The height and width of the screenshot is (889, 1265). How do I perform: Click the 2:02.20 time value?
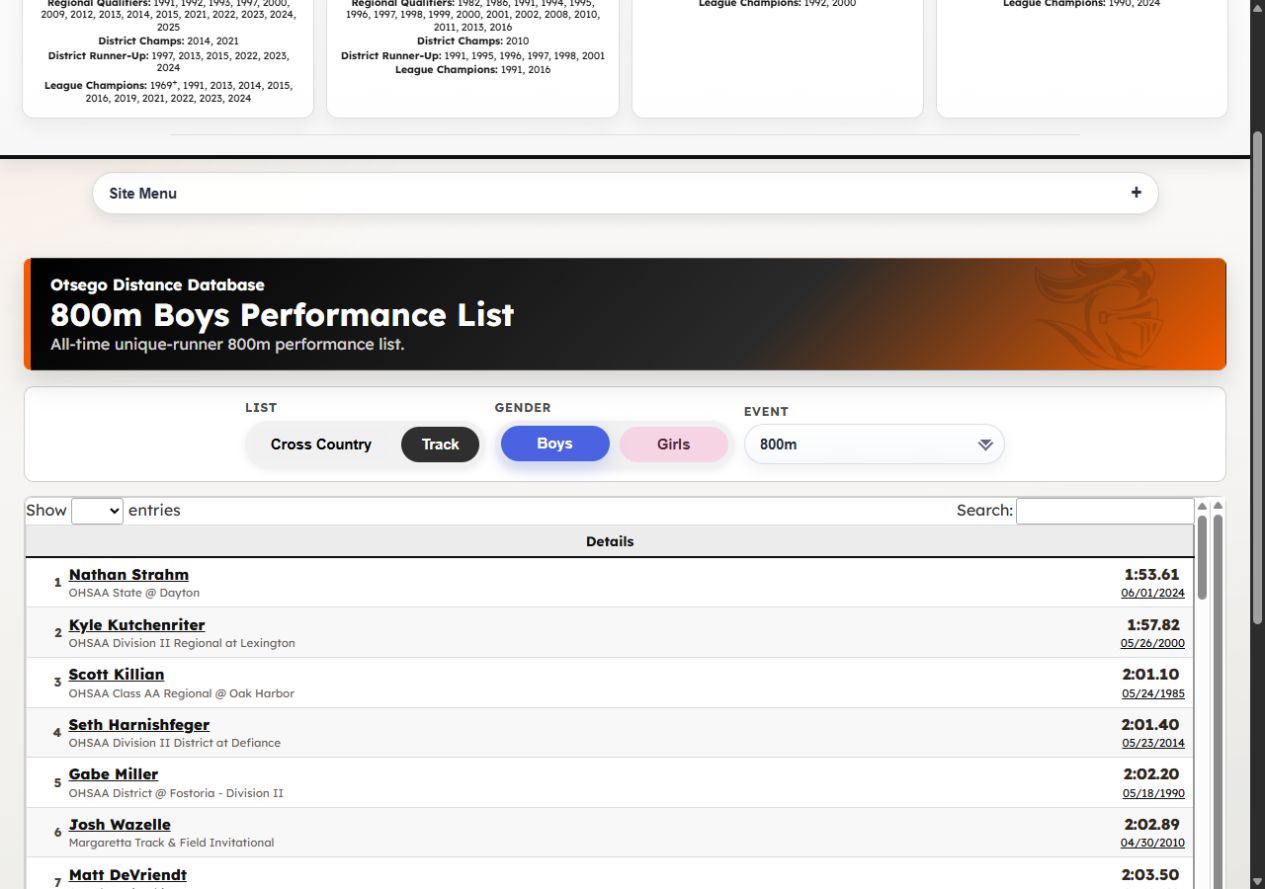pos(1151,775)
